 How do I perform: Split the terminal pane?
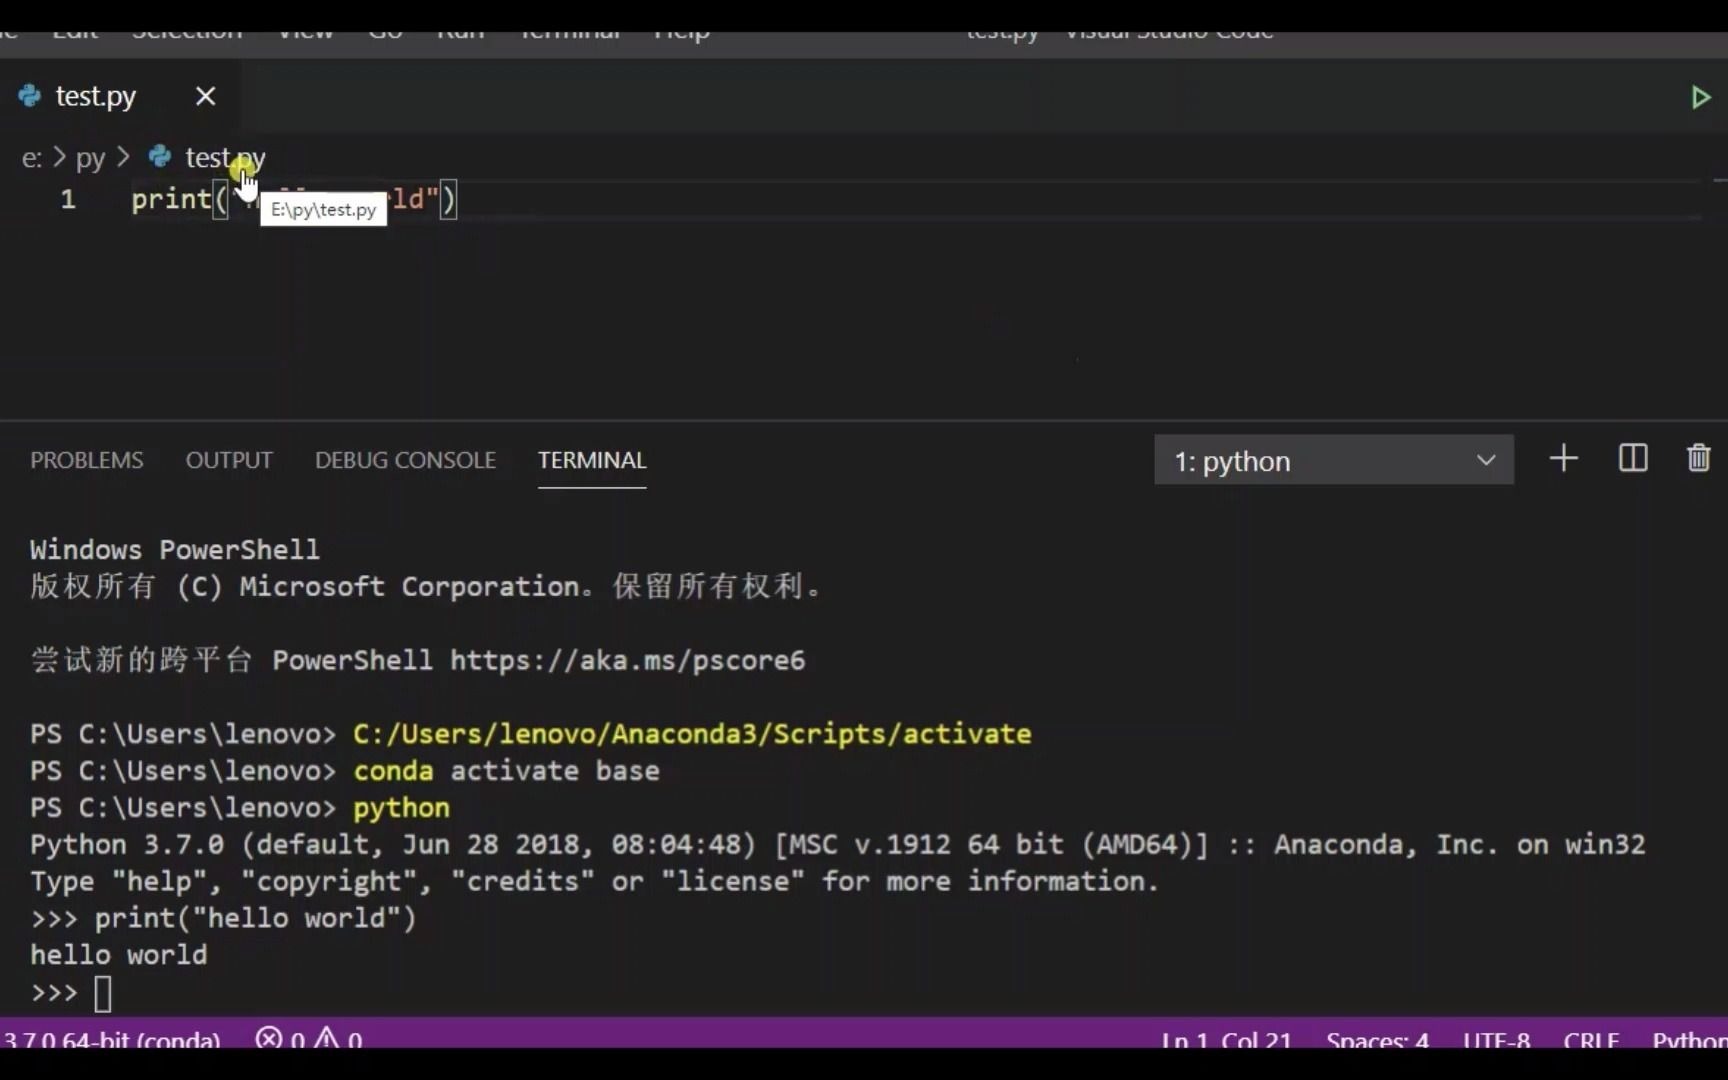click(1632, 458)
